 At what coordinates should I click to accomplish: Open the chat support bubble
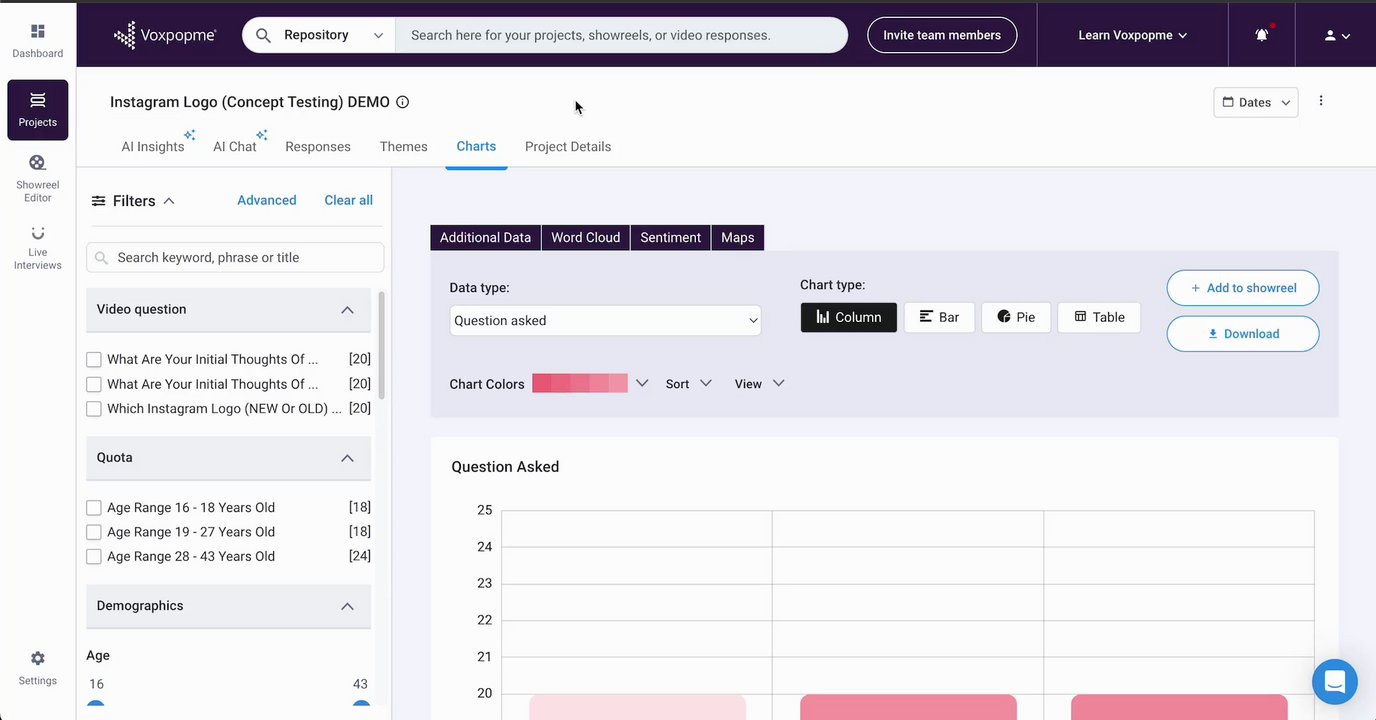pyautogui.click(x=1335, y=682)
